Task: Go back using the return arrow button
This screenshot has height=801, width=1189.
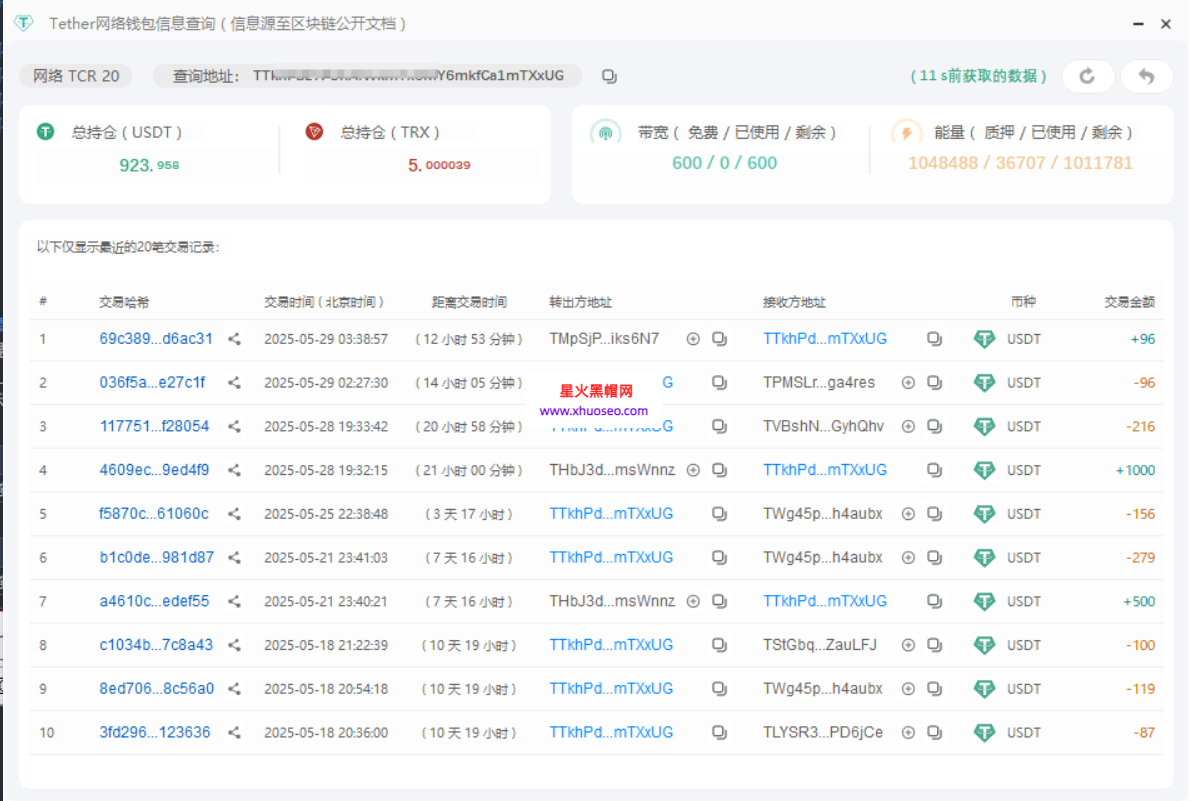Action: (1147, 76)
